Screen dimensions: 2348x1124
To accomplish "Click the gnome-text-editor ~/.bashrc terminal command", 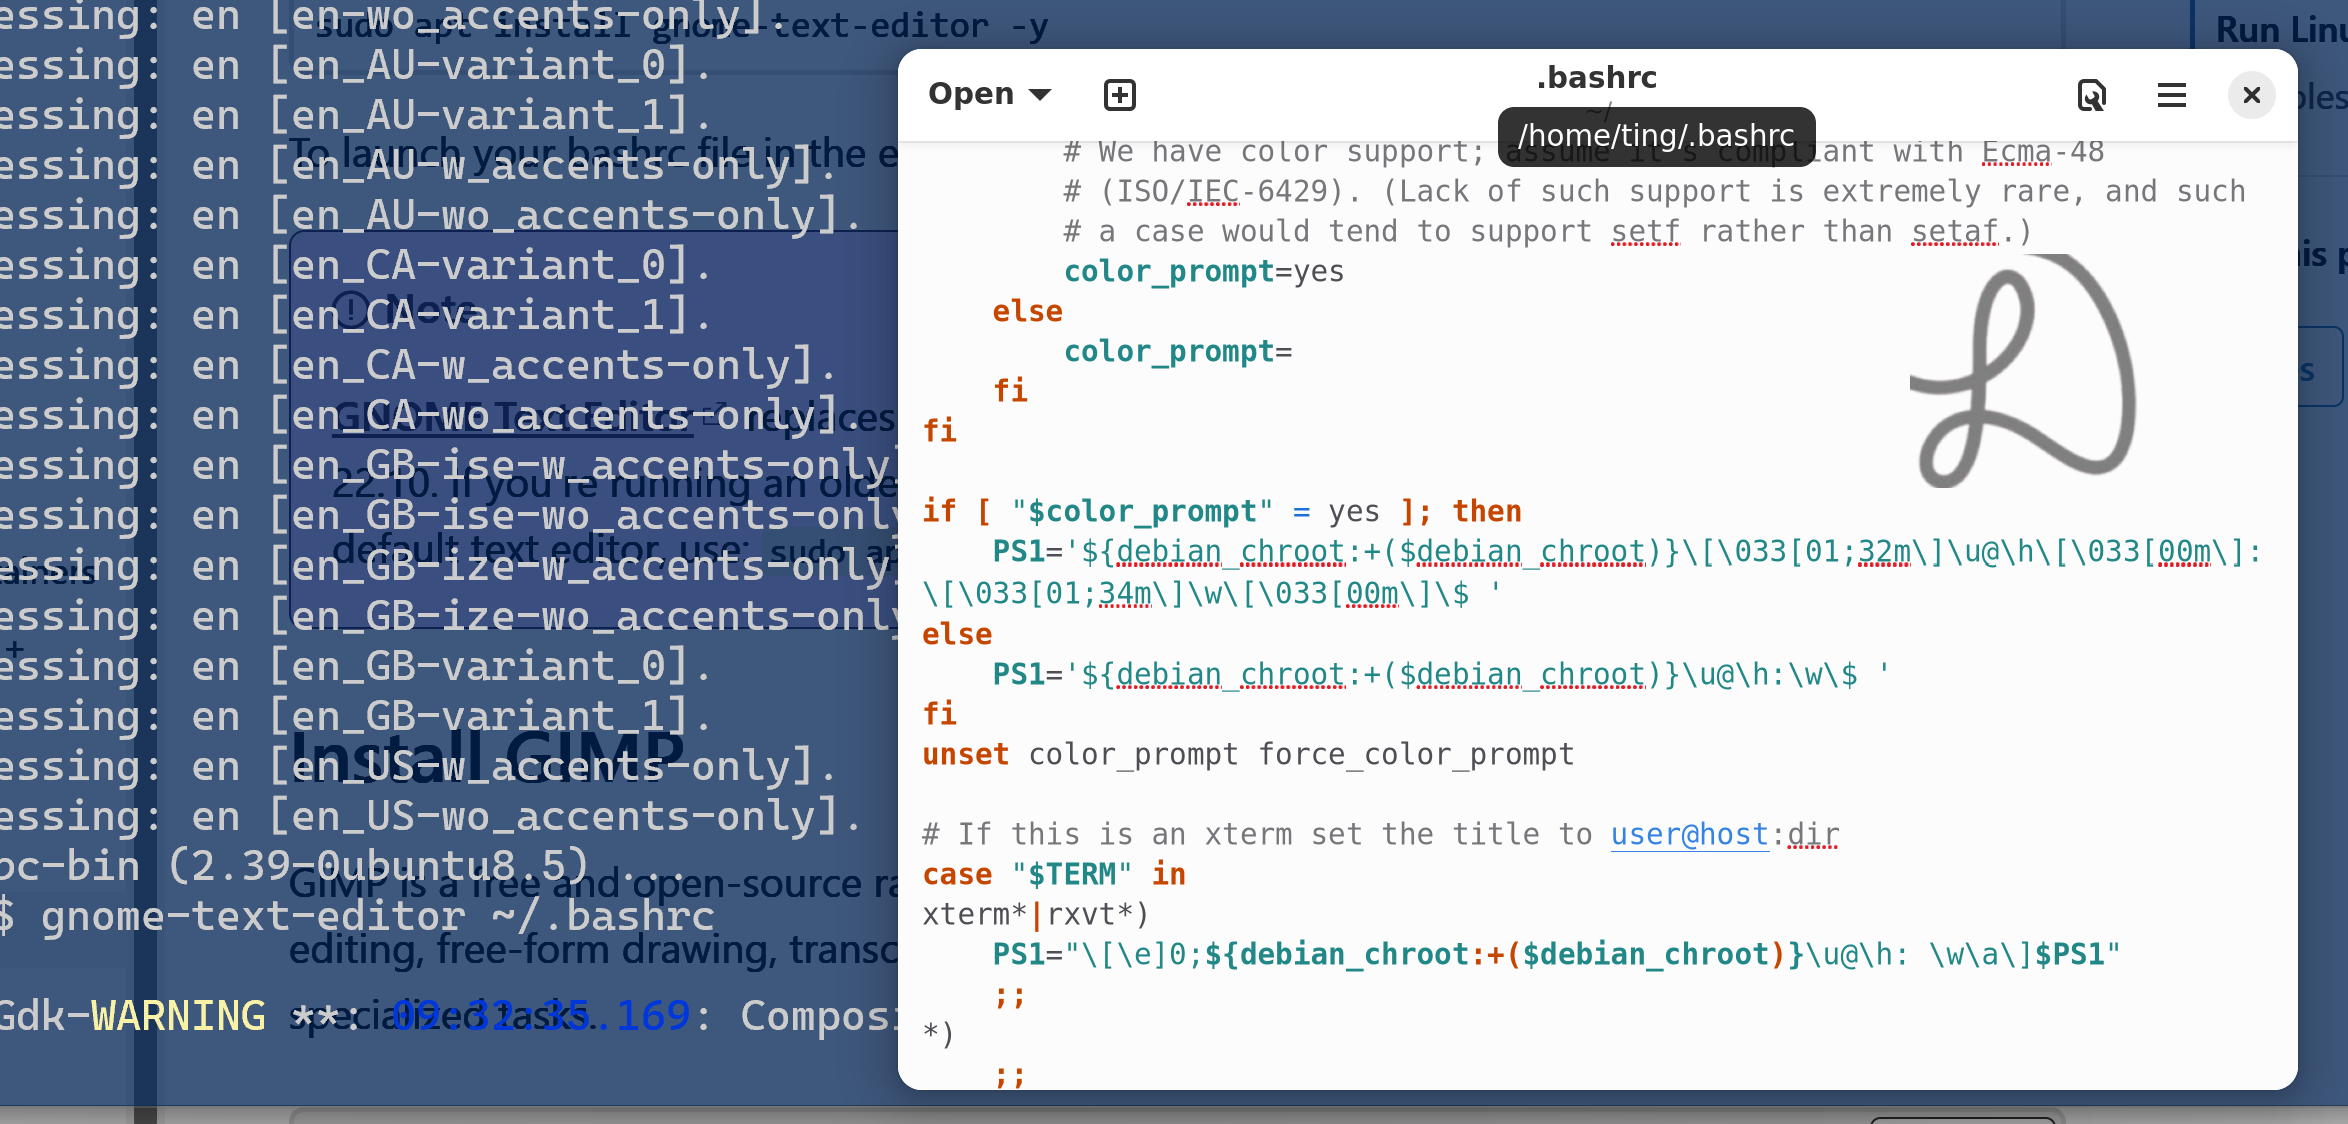I will [x=377, y=916].
